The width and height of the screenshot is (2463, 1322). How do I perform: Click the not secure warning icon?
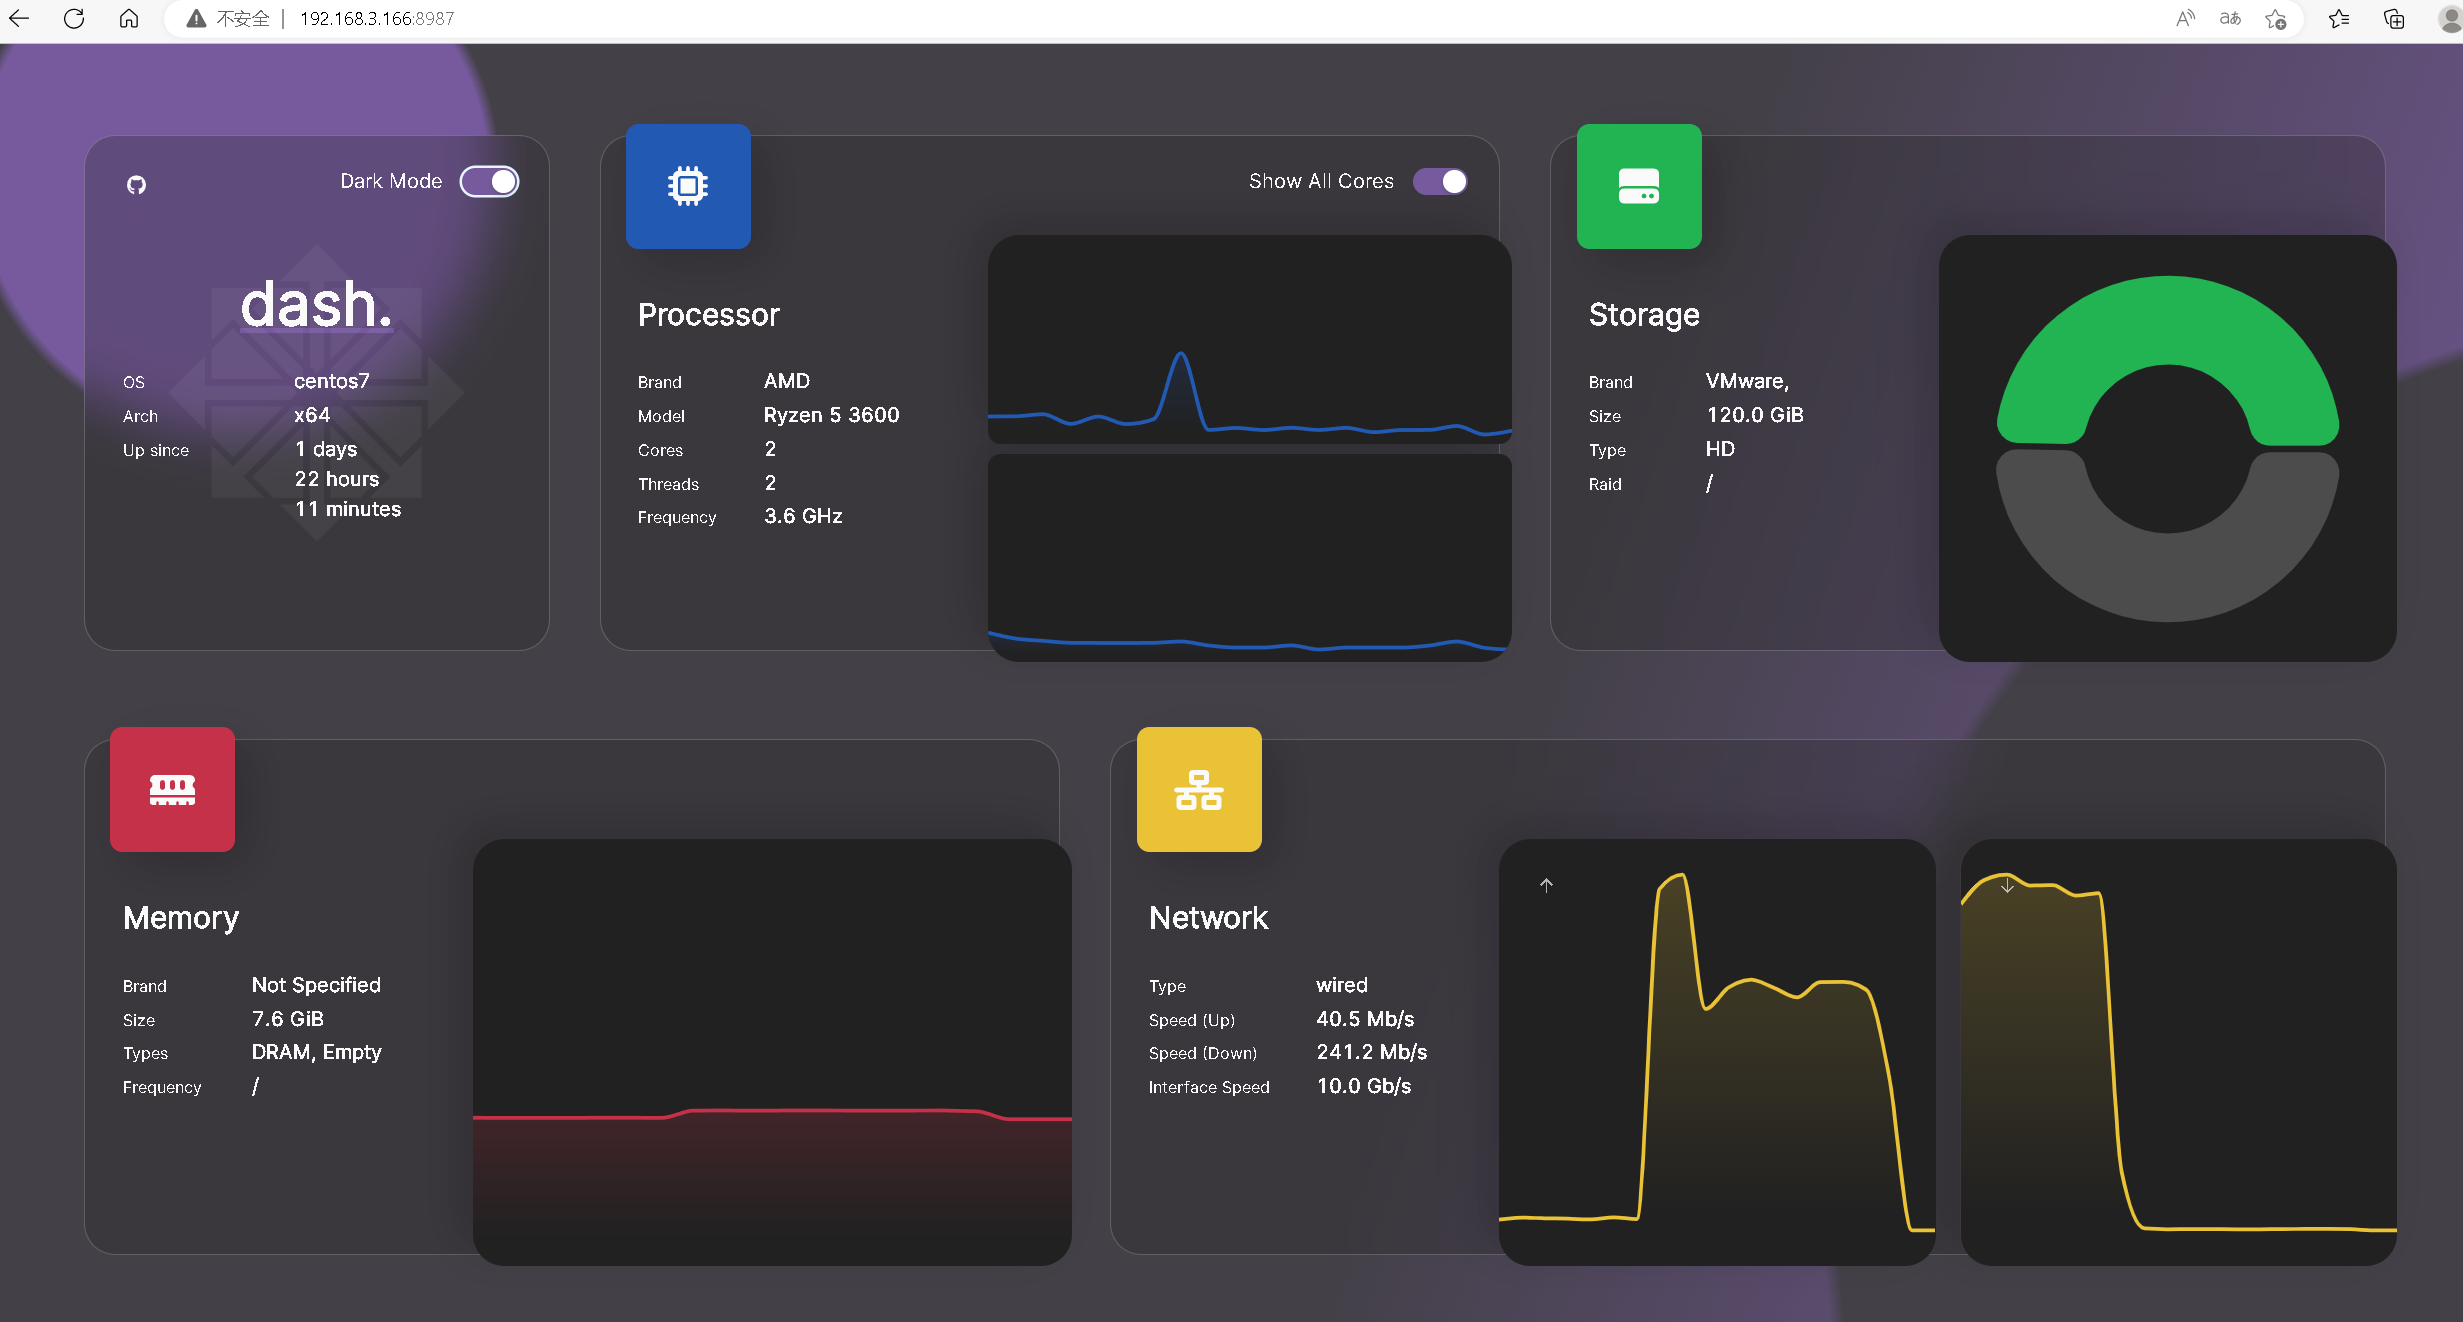[196, 18]
